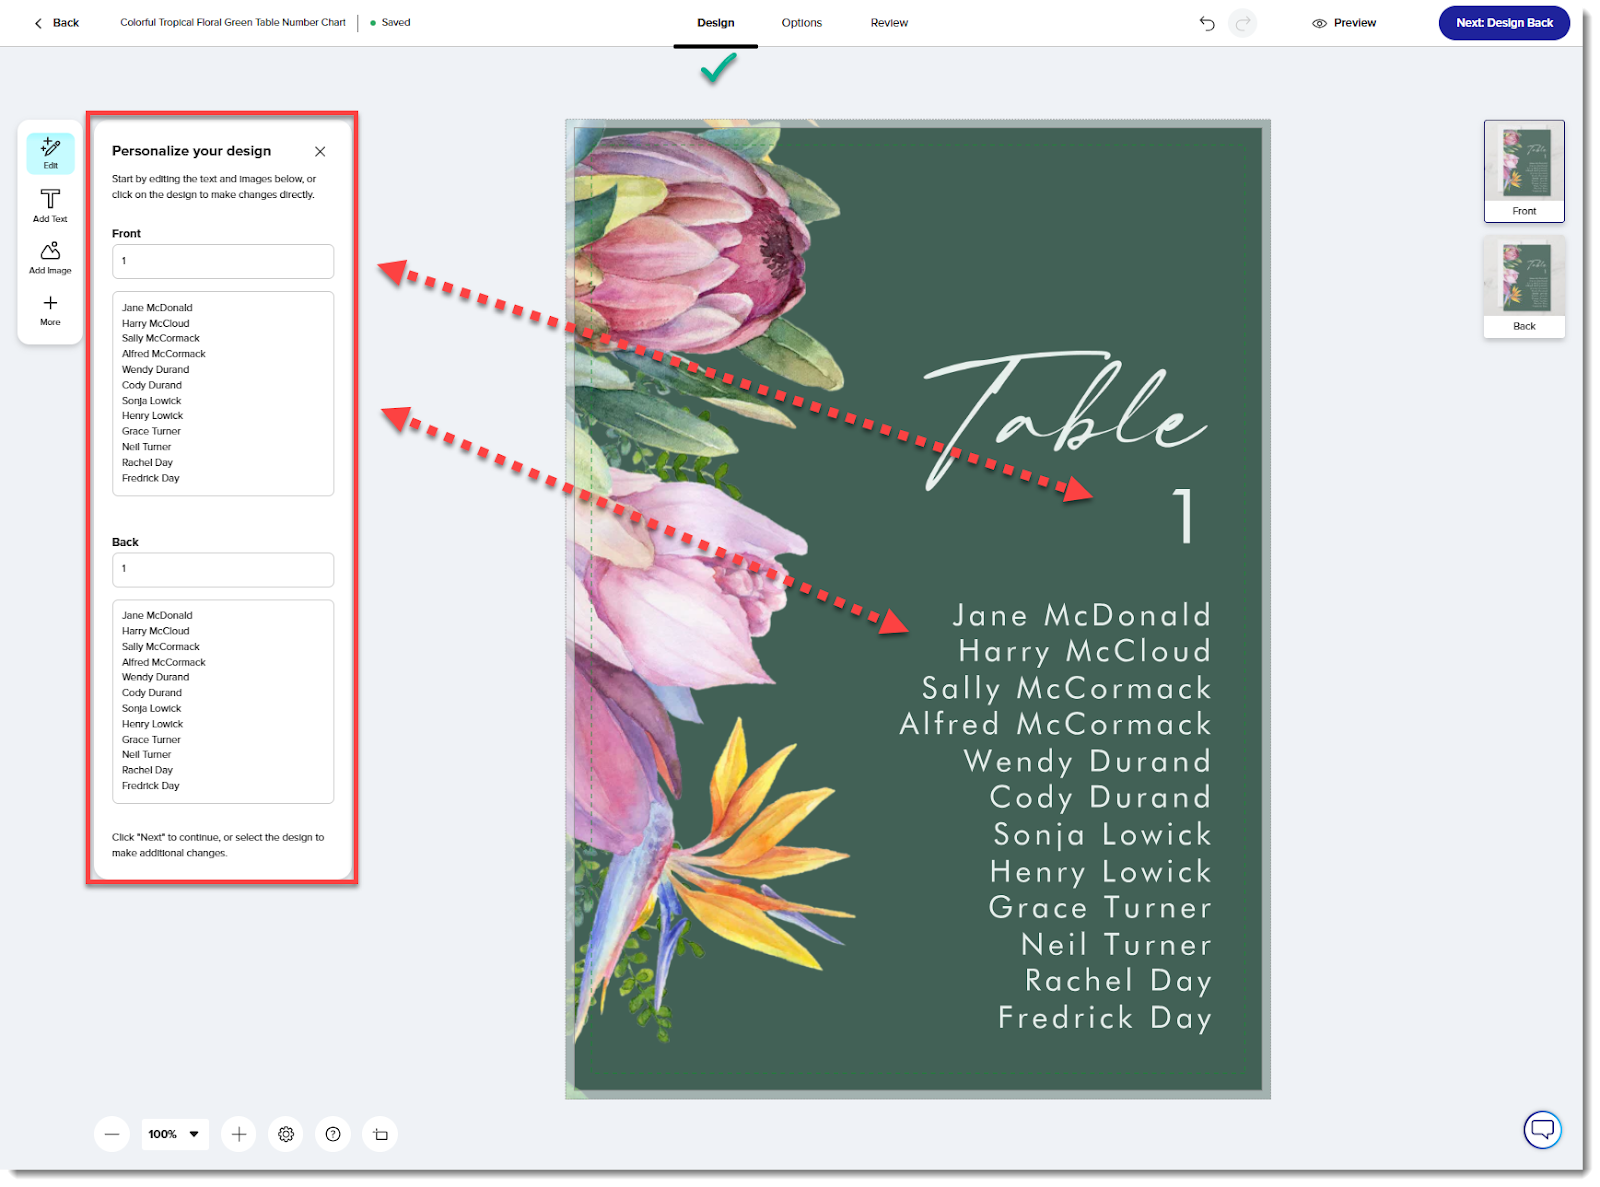
Task: Open the live chat bubble
Action: click(1542, 1130)
